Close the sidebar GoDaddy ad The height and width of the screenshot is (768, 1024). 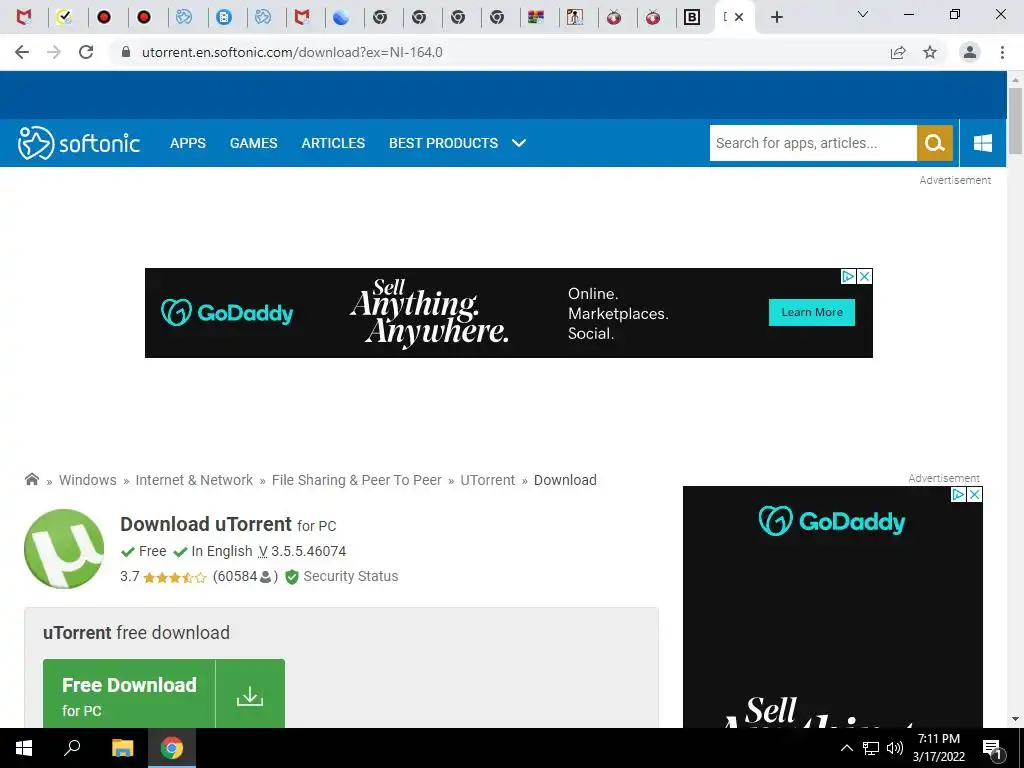[x=974, y=494]
